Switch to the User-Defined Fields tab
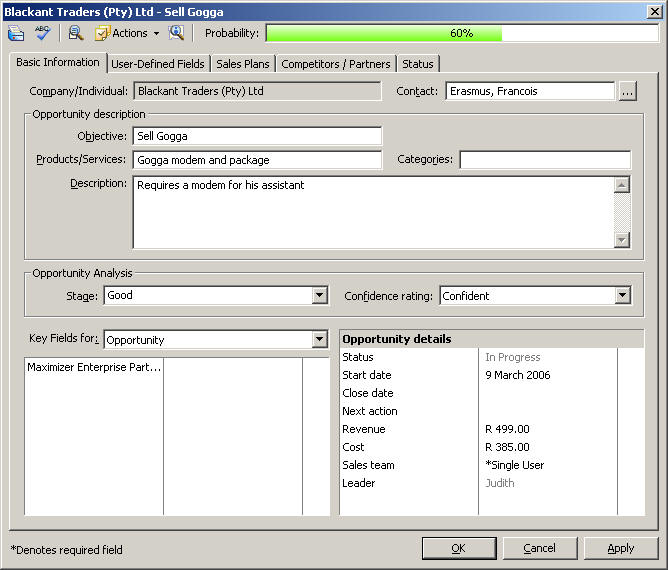Image resolution: width=668 pixels, height=570 pixels. (x=157, y=64)
